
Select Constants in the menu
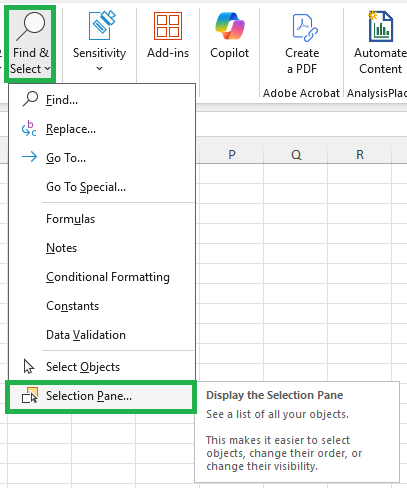point(102,306)
